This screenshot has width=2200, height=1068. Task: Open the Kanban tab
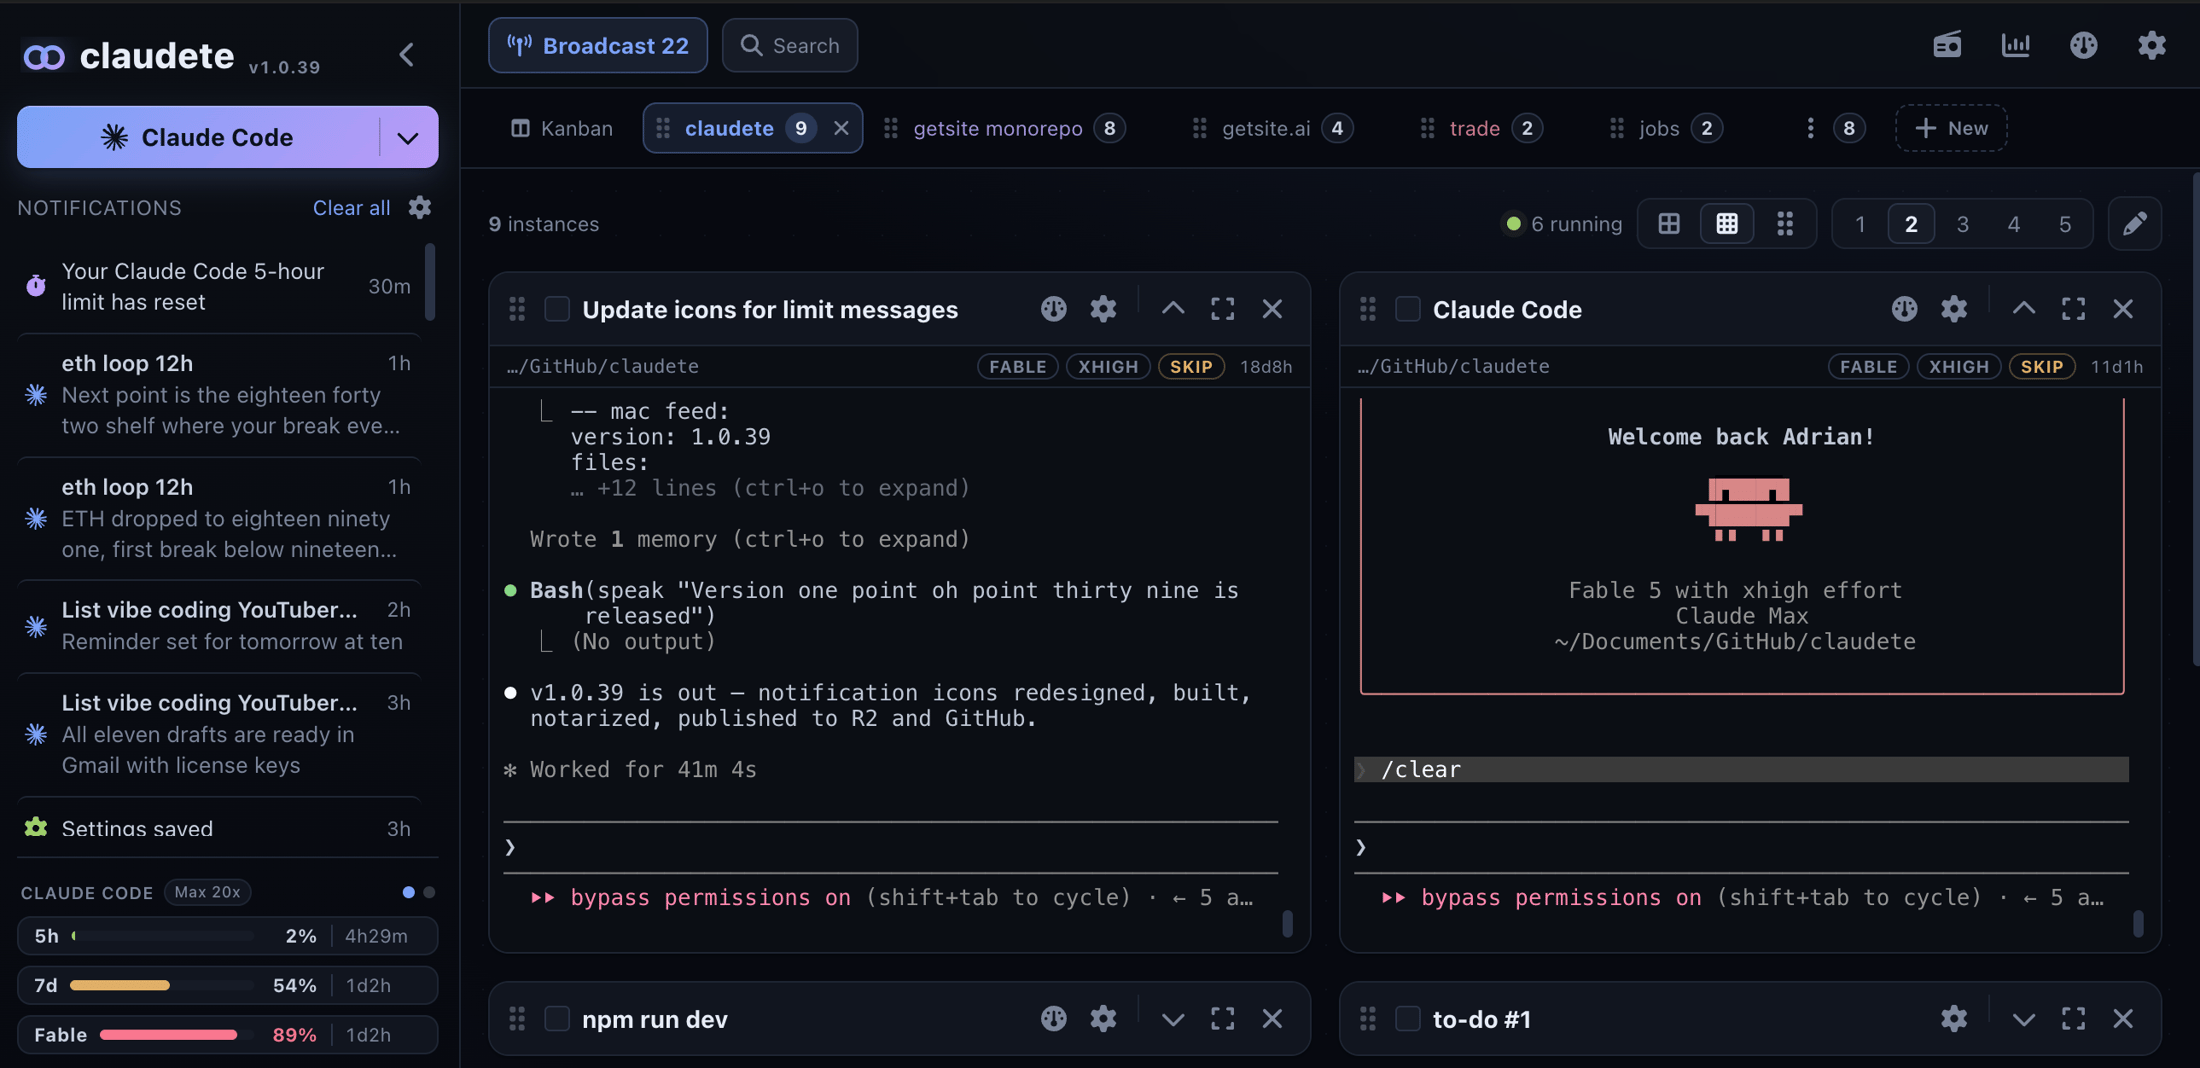(x=562, y=128)
